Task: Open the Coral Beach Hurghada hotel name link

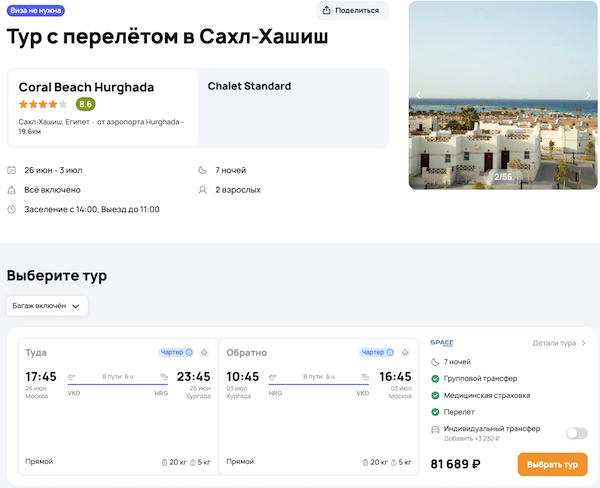Action: pos(86,87)
